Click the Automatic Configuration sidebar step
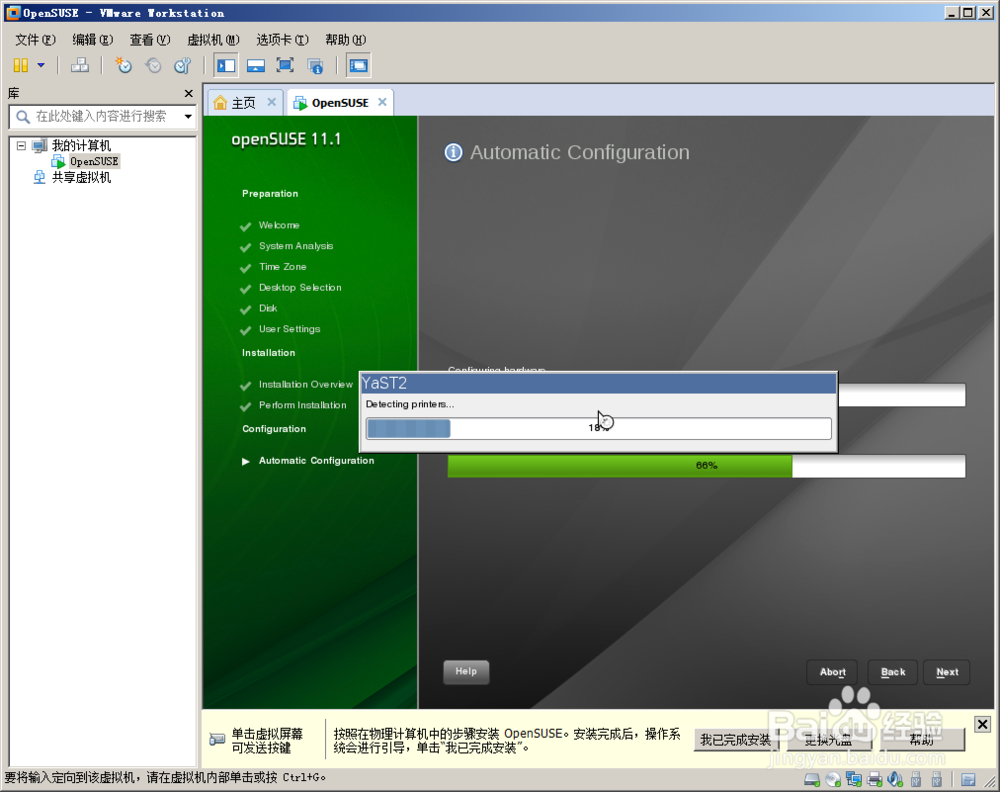The width and height of the screenshot is (1000, 792). click(316, 460)
